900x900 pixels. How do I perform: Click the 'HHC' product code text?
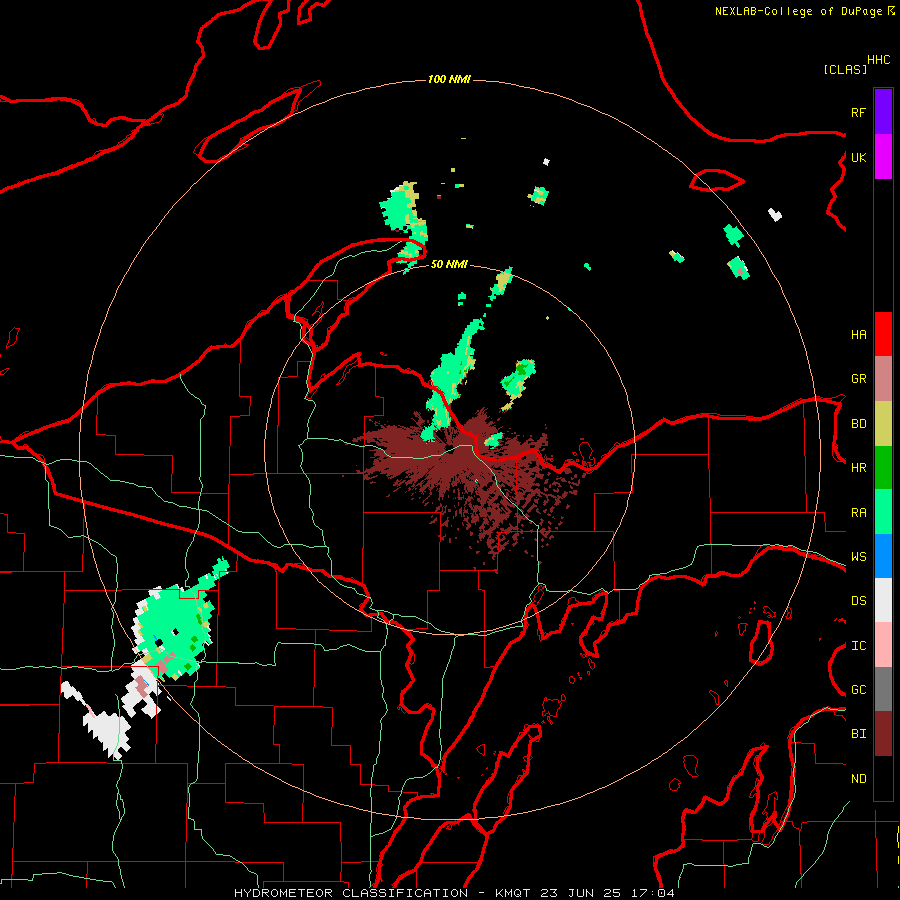(x=878, y=60)
